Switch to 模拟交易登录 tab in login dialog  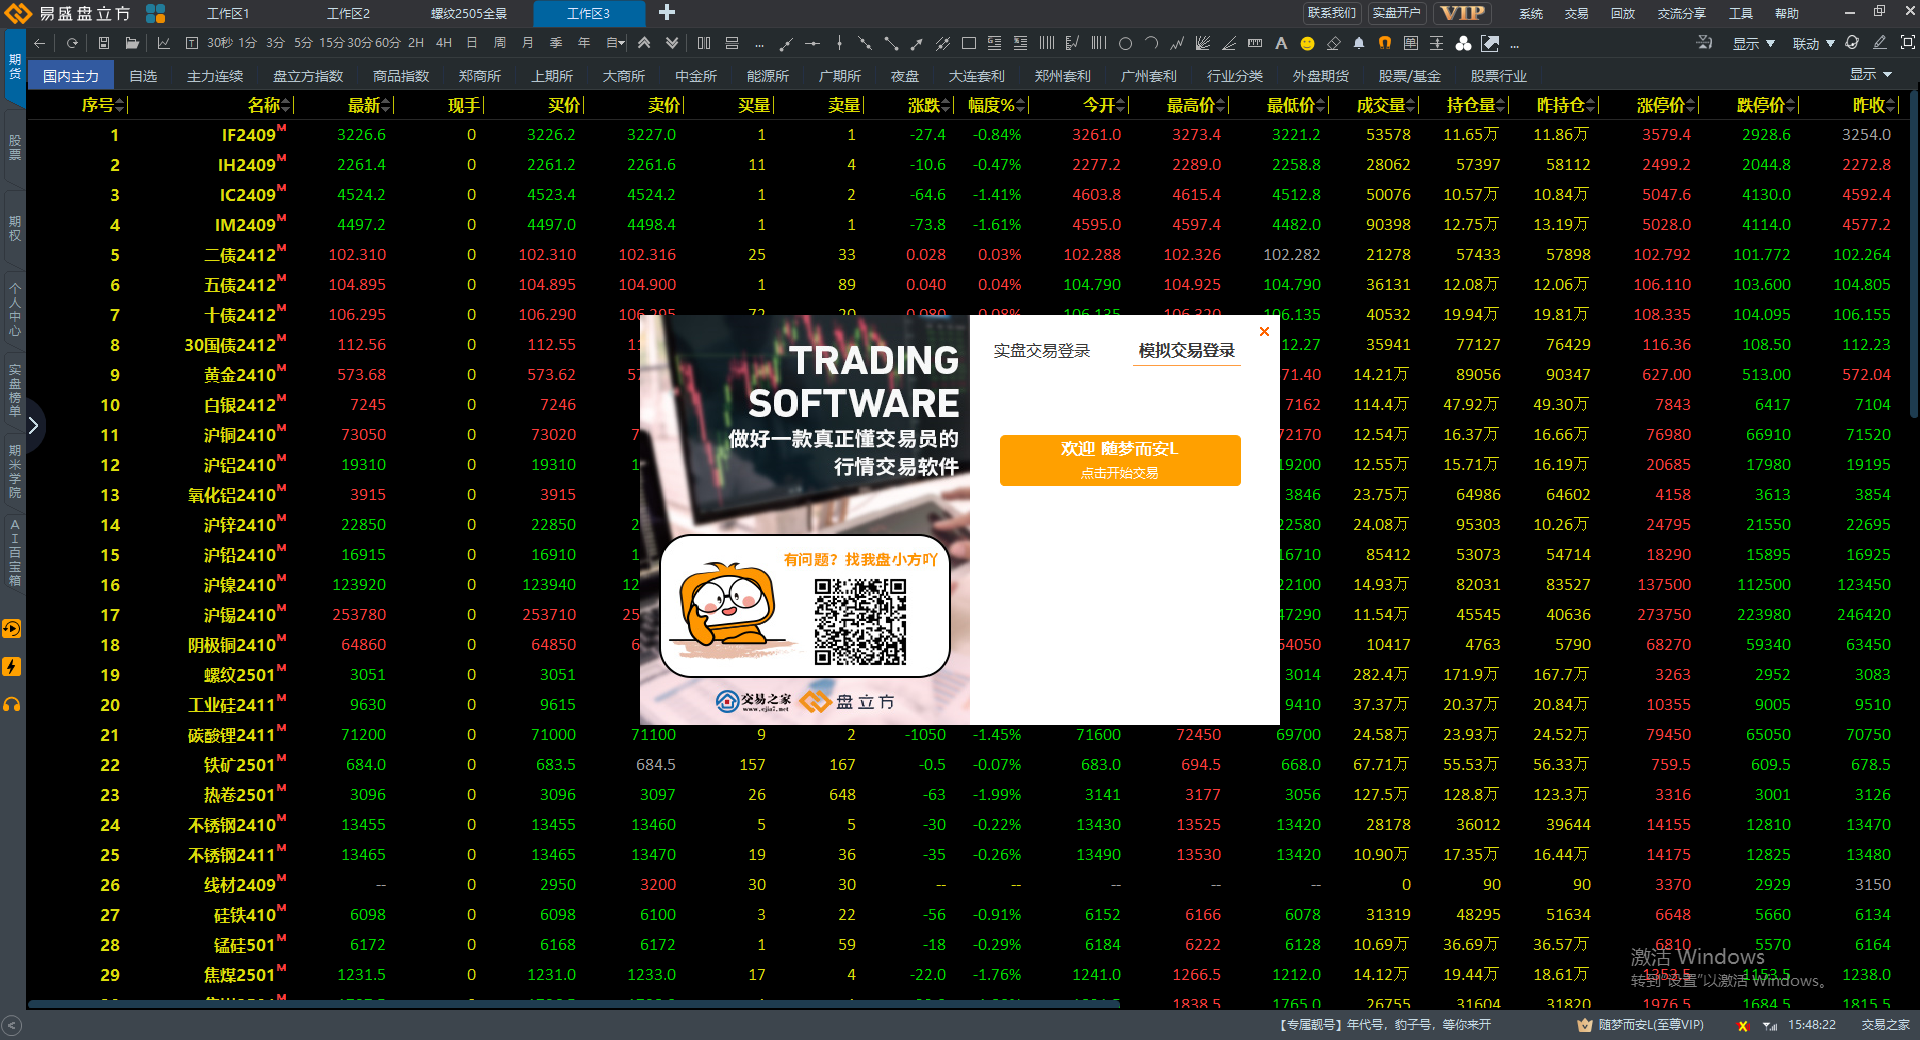(x=1186, y=351)
